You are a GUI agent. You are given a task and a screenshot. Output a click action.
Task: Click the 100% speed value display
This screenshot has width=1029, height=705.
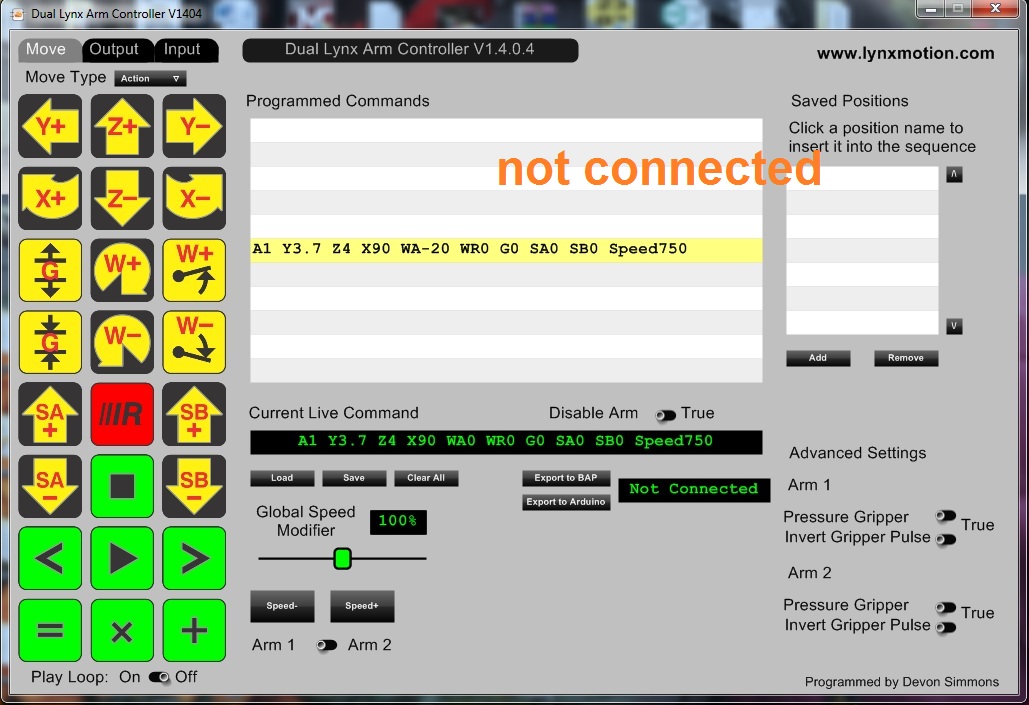[398, 522]
